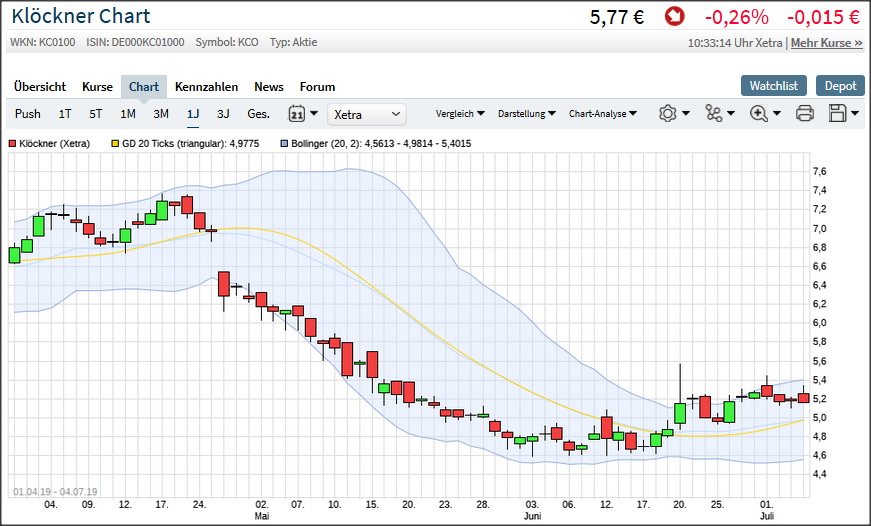Select the Ges. time range
Image resolution: width=871 pixels, height=526 pixels.
[x=258, y=114]
